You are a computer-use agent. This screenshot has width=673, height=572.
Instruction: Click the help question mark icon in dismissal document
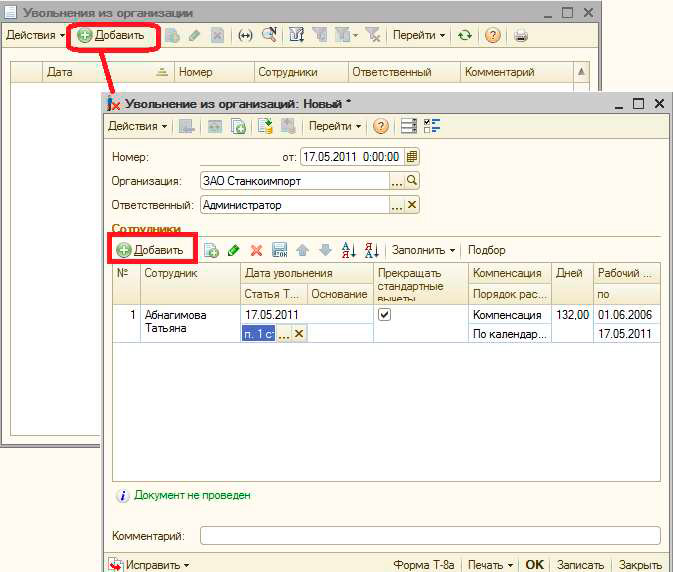[x=380, y=126]
